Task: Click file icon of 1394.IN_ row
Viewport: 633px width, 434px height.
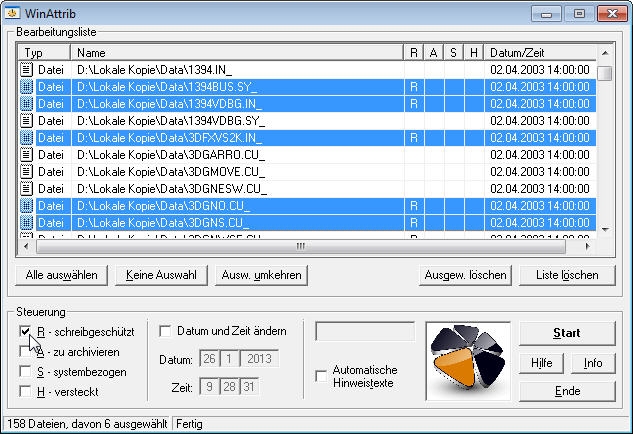Action: click(x=27, y=71)
